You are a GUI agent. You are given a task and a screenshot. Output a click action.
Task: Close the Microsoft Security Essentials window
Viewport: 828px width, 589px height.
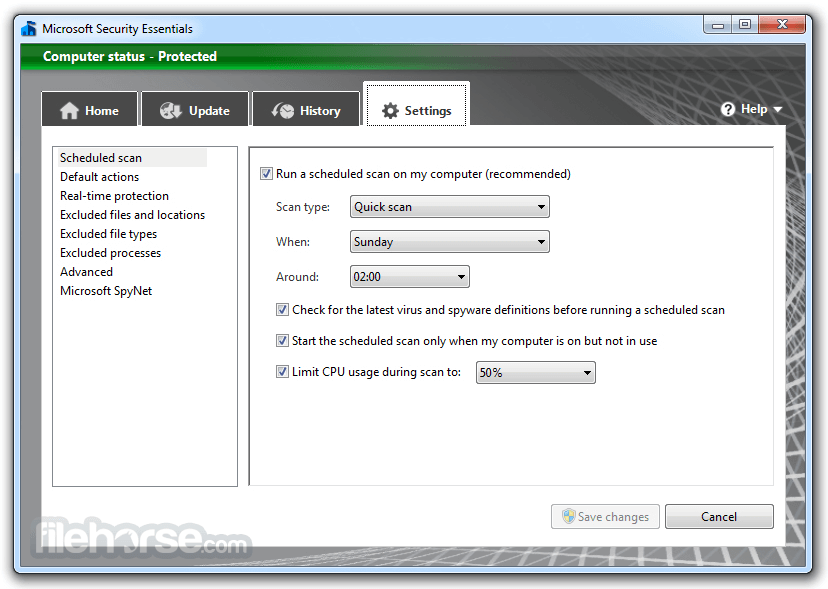pyautogui.click(x=782, y=25)
